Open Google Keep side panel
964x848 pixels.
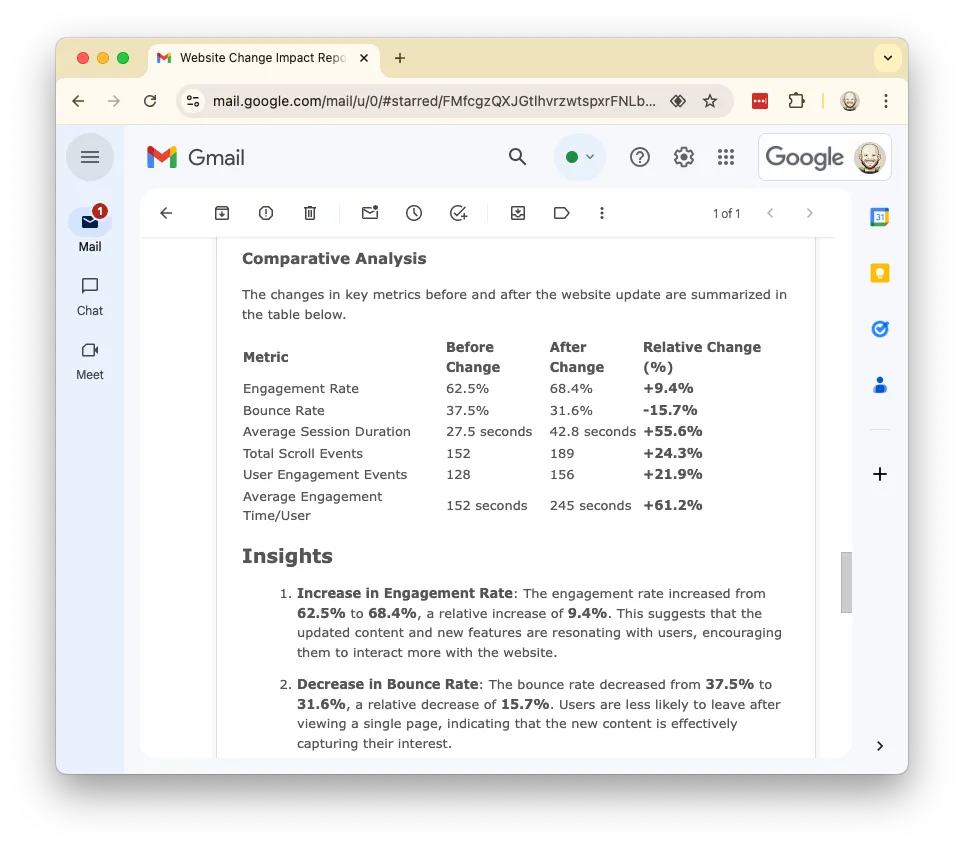879,273
